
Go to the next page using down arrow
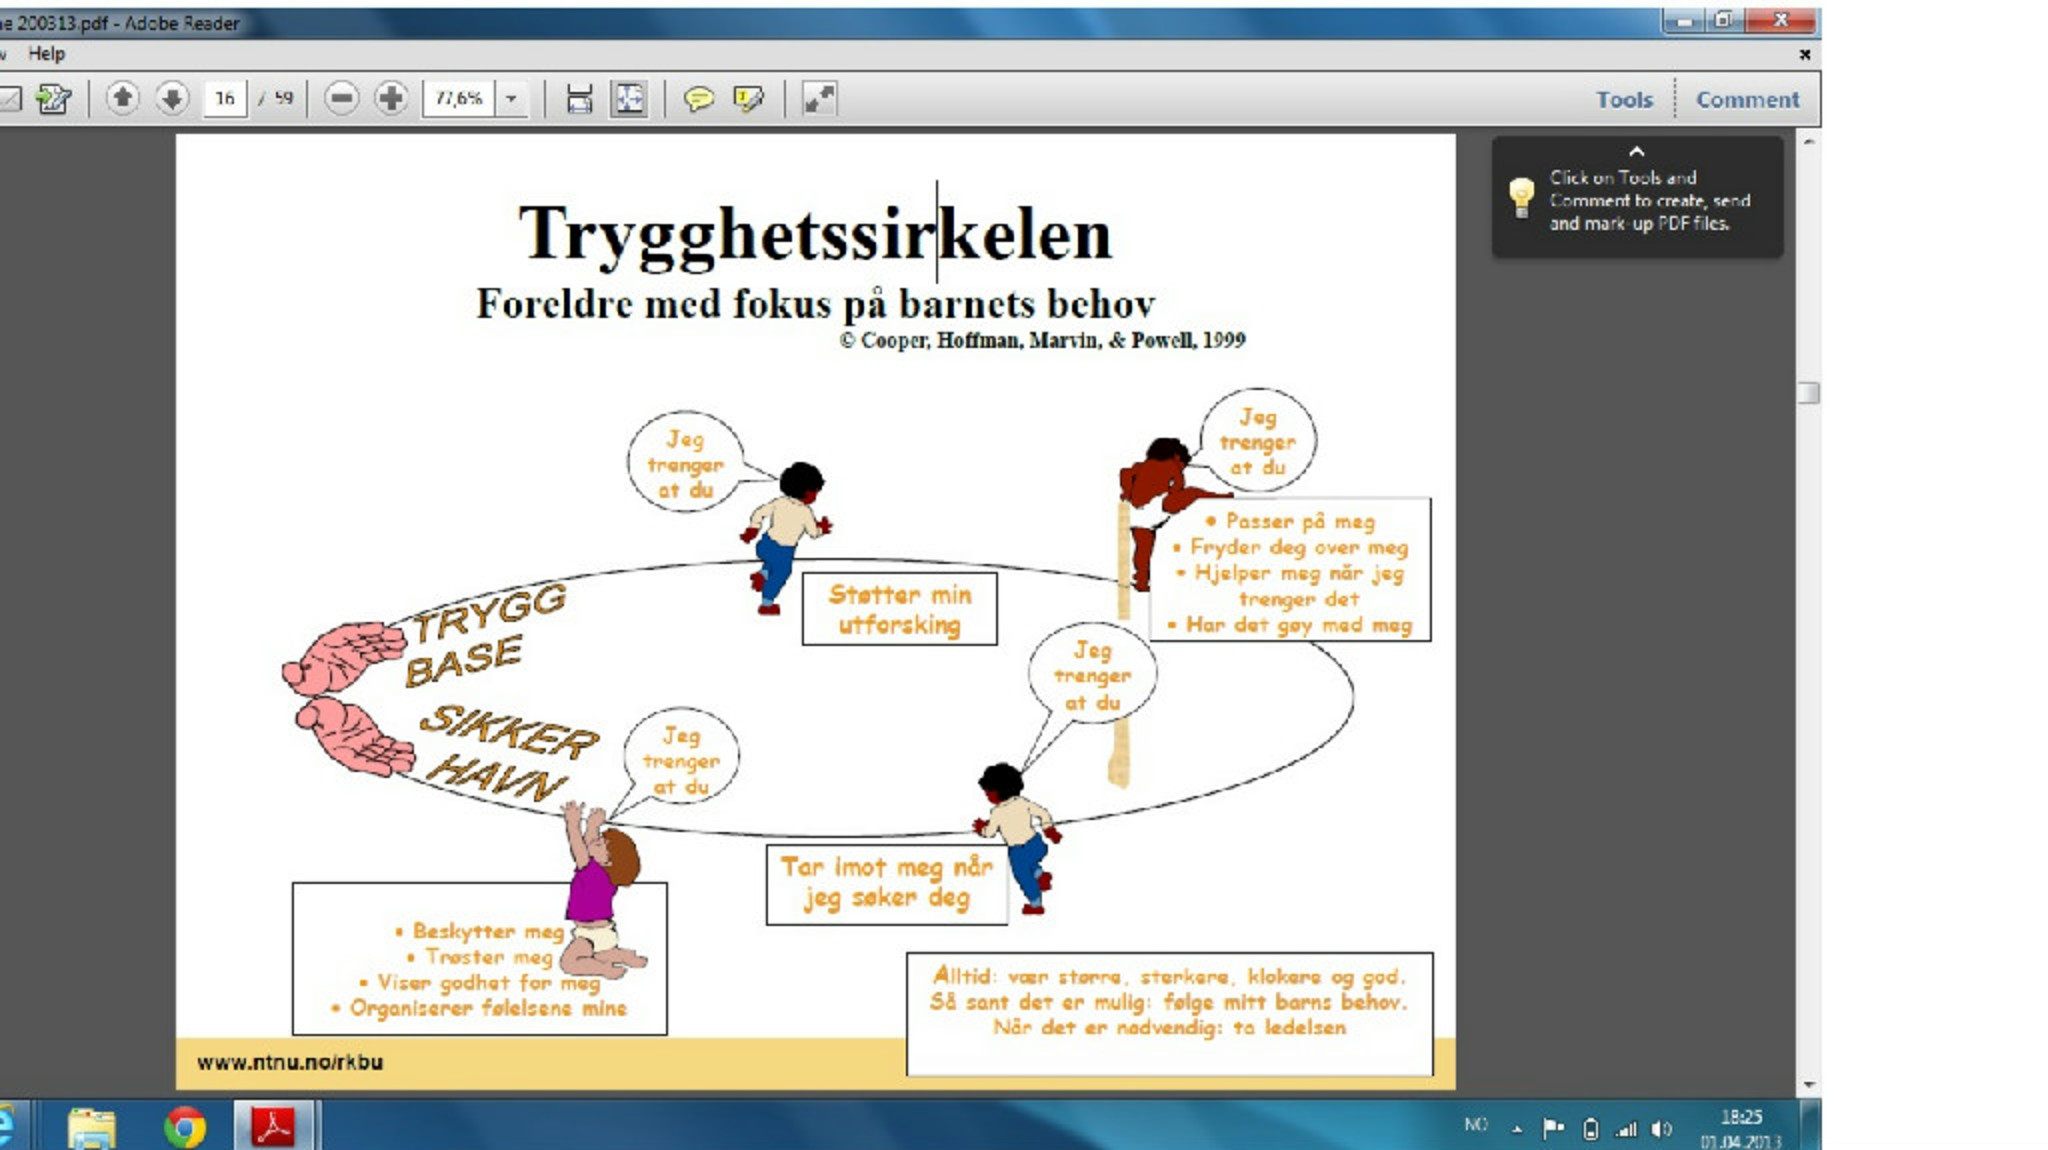172,98
